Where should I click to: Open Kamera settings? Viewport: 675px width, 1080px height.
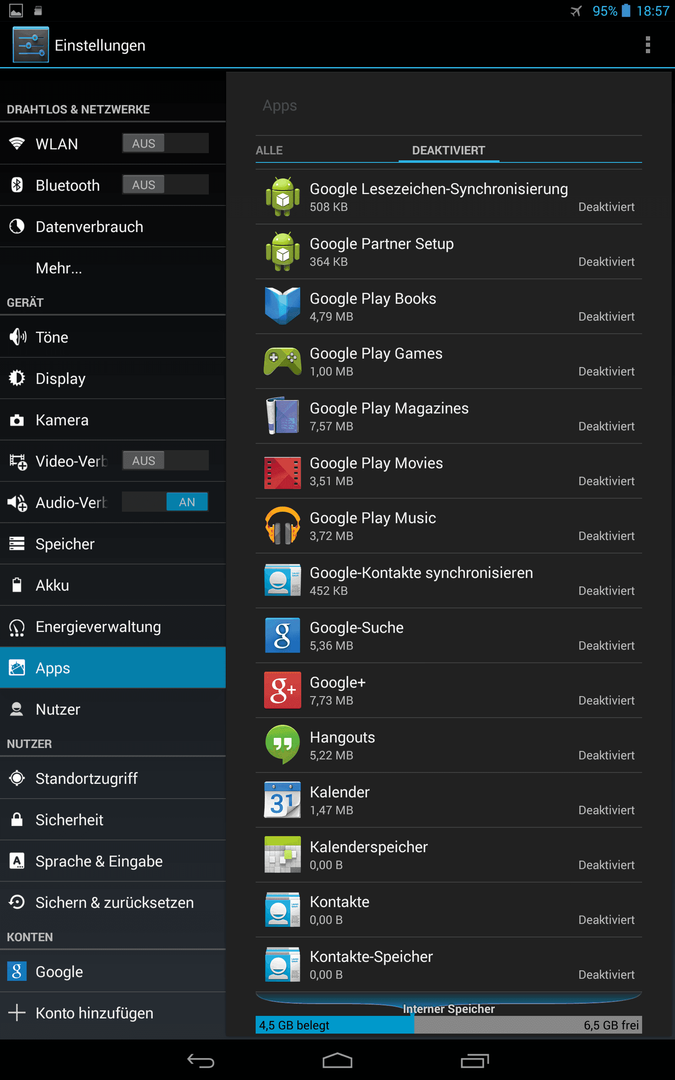(113, 419)
